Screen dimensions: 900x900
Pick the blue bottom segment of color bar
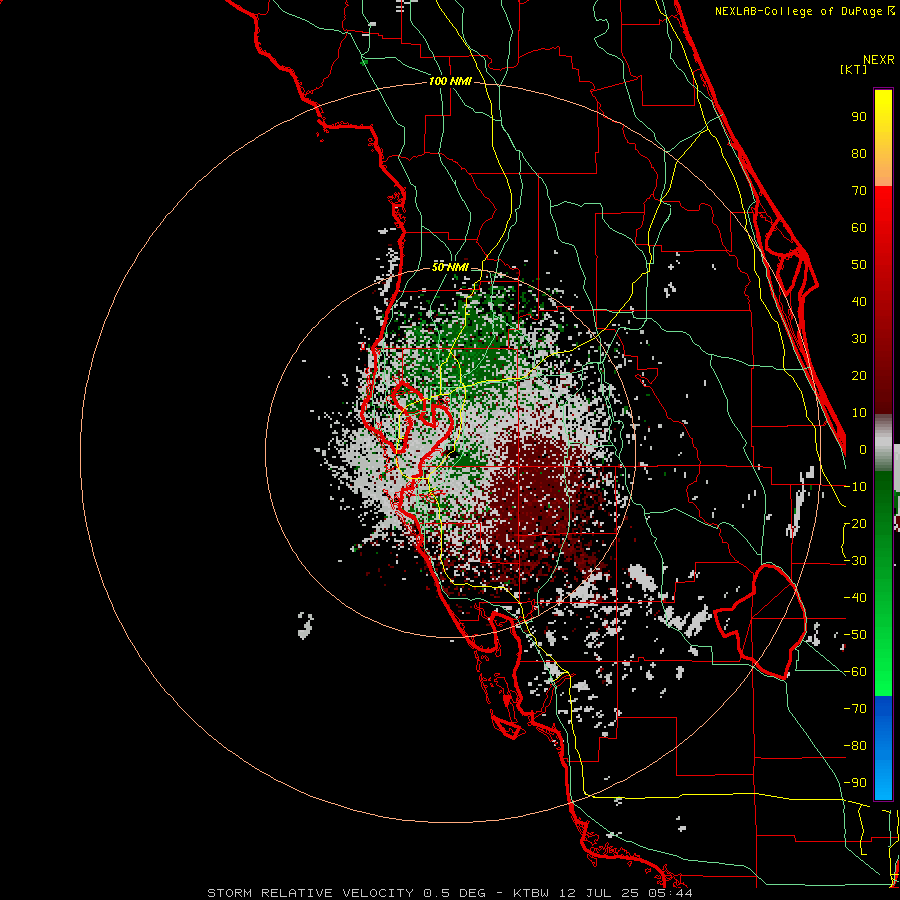tap(883, 748)
